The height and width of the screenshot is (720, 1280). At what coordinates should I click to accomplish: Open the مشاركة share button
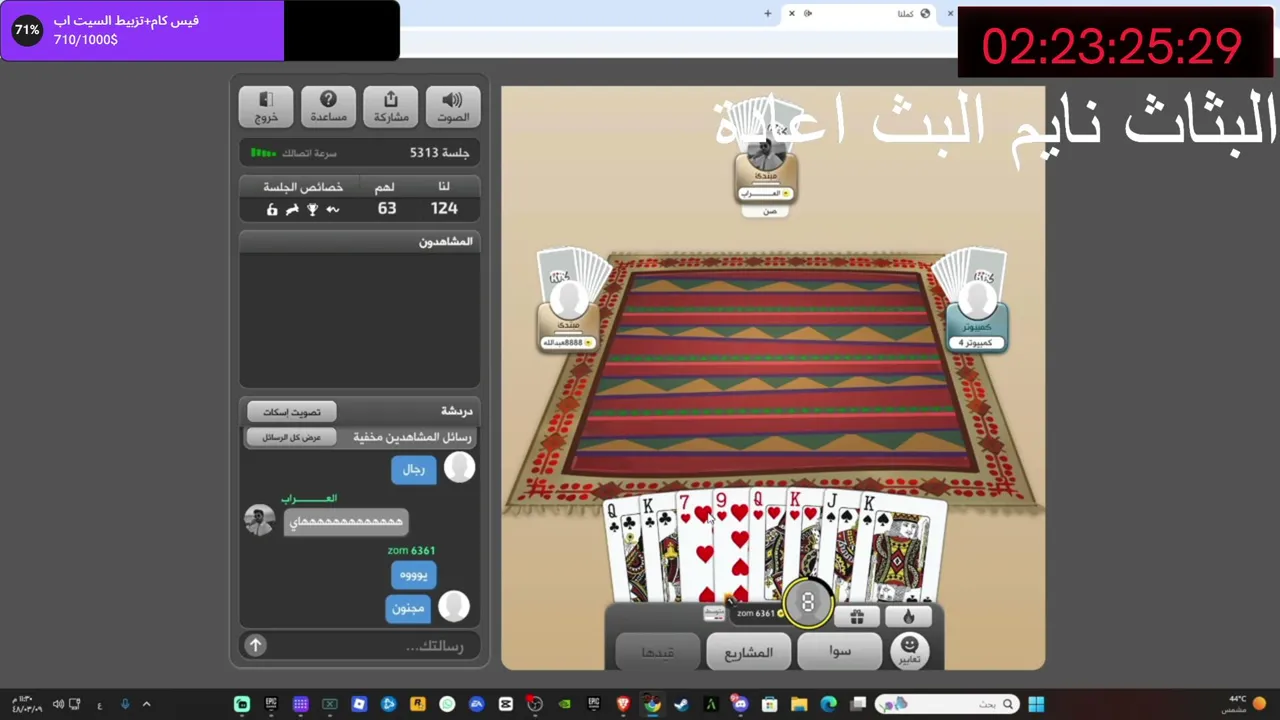point(391,106)
